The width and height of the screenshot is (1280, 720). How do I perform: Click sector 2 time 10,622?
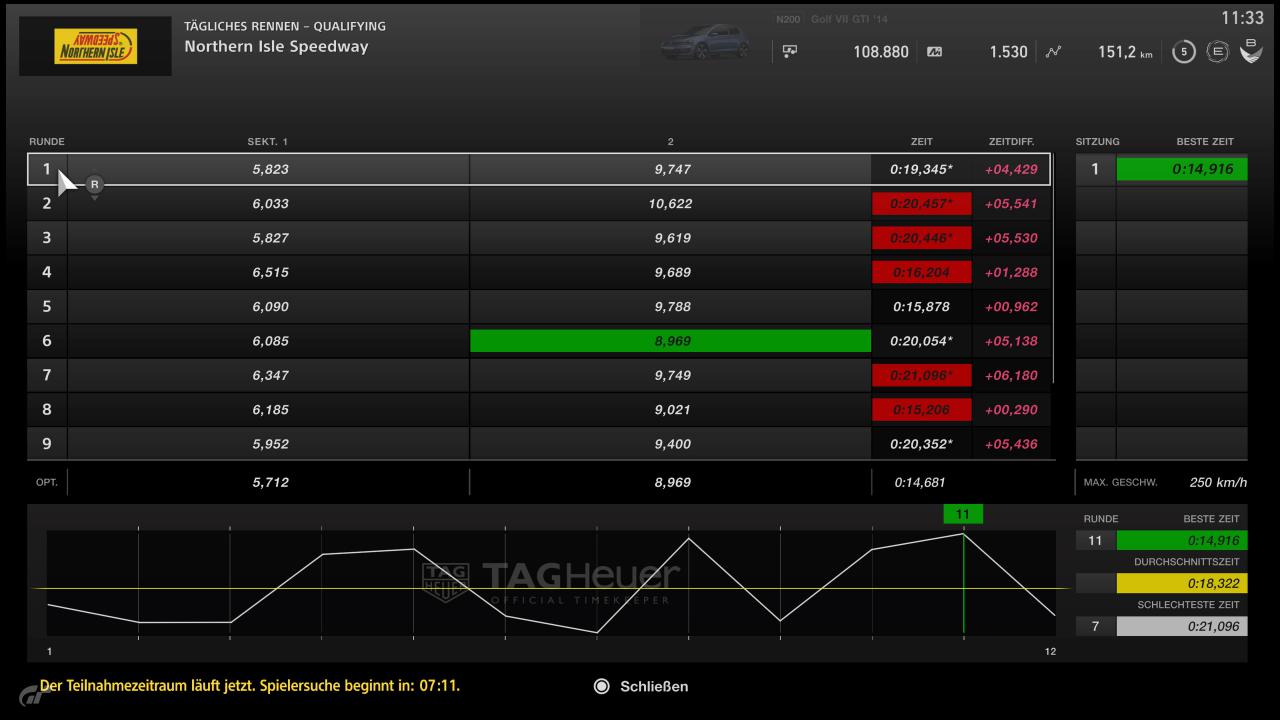(670, 204)
